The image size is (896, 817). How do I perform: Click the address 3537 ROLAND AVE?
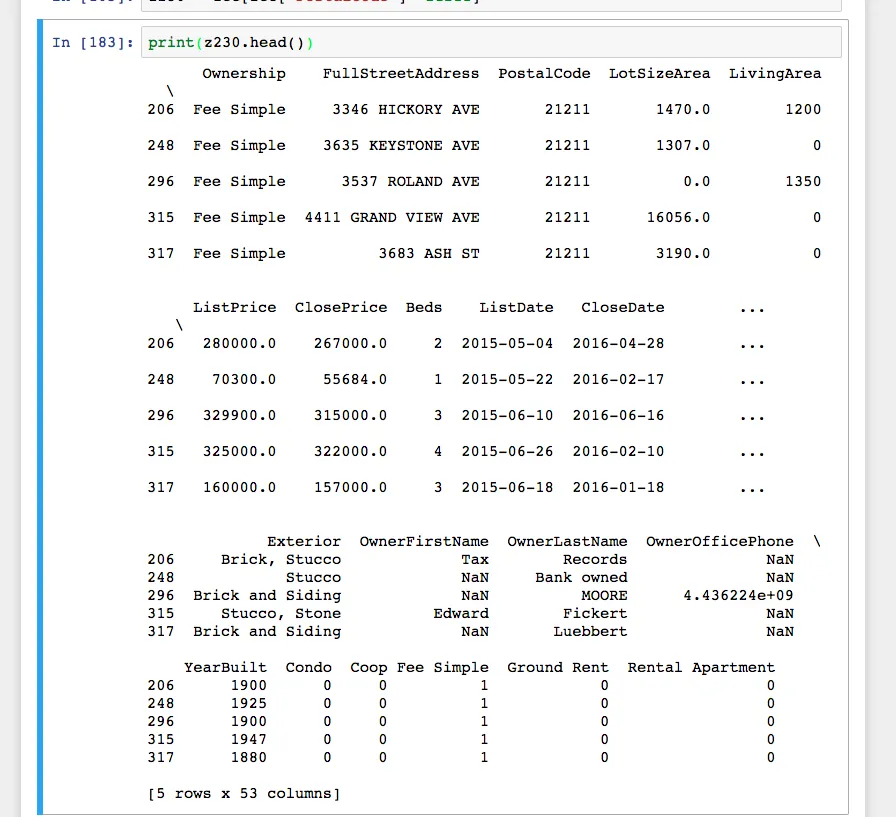coord(410,181)
